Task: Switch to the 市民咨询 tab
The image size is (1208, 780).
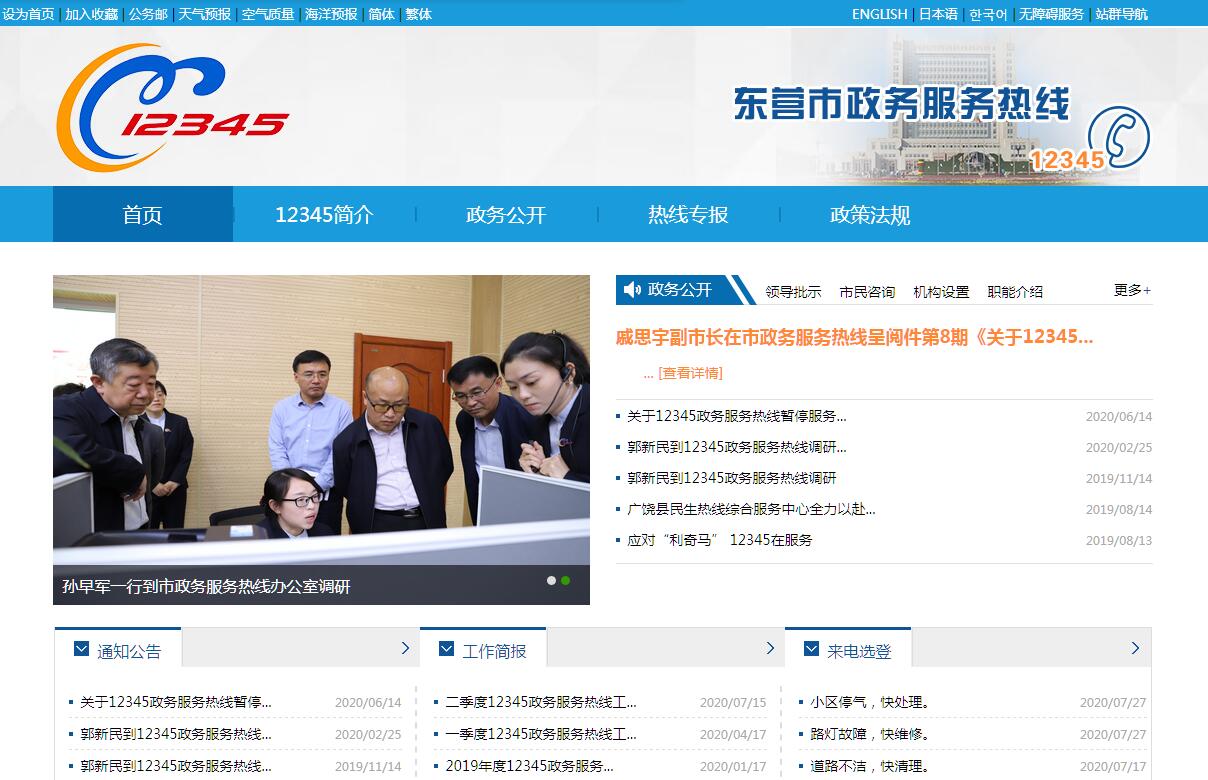Action: [x=867, y=292]
